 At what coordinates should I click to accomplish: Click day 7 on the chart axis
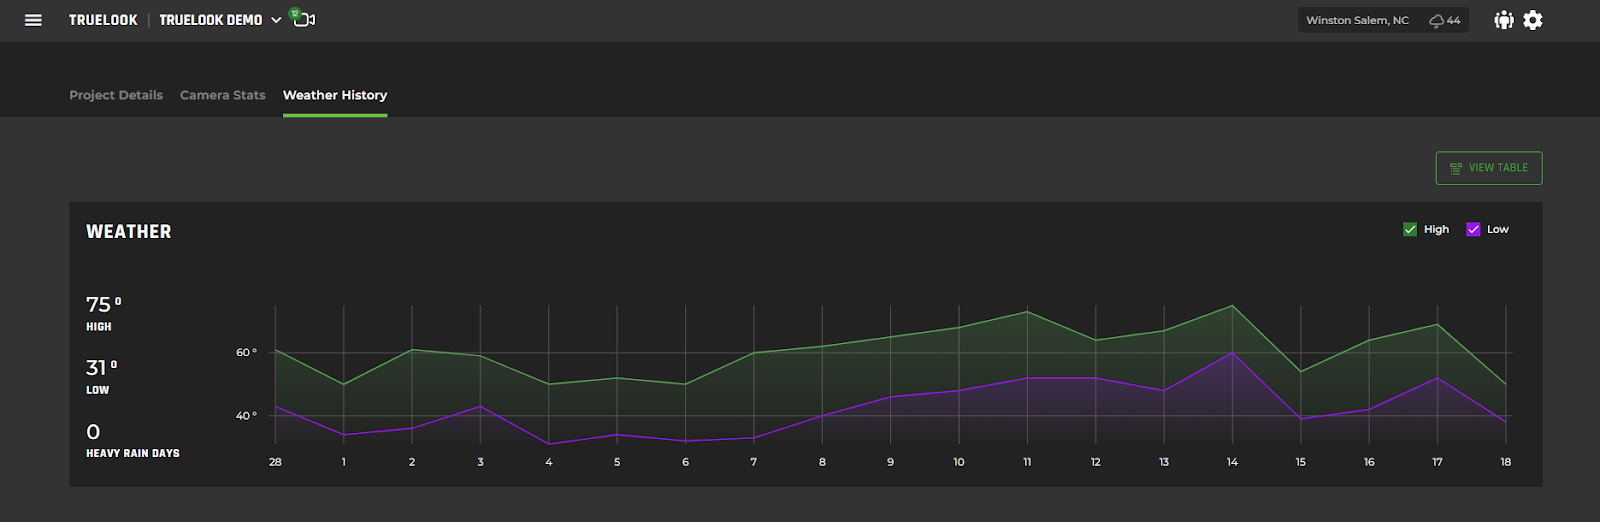[x=753, y=462]
